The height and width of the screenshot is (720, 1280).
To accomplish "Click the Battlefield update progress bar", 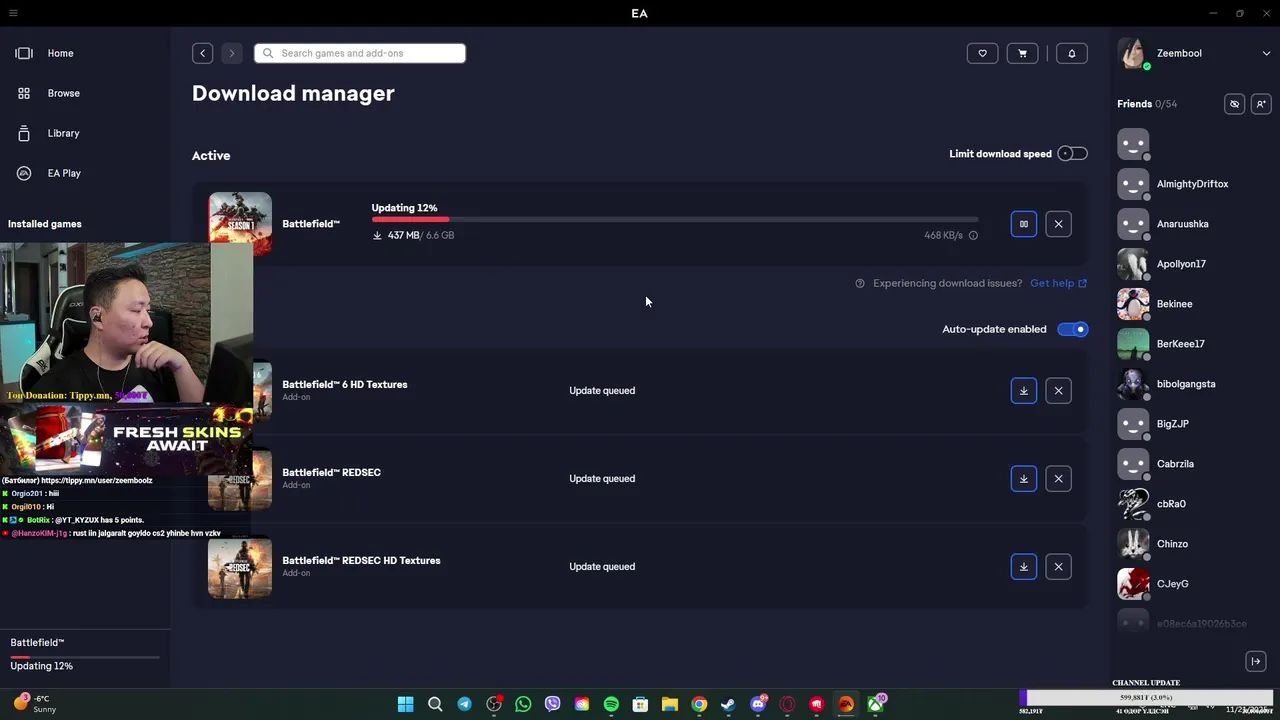I will click(x=675, y=219).
